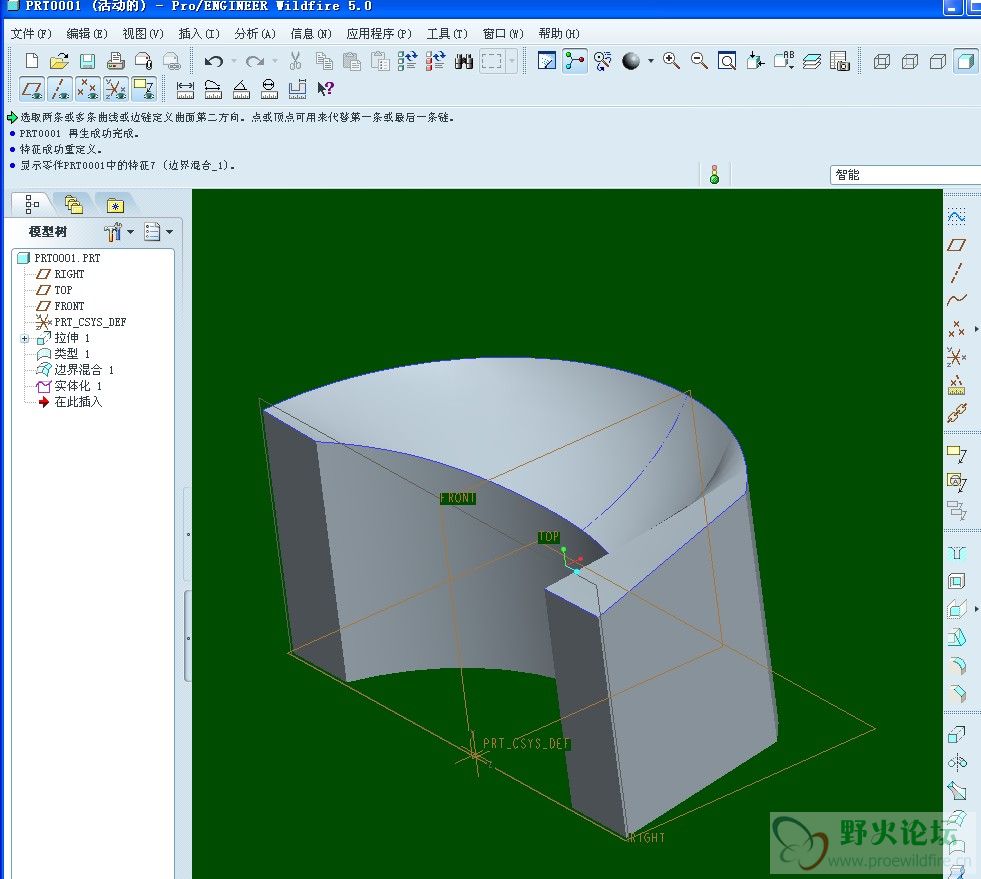Open the 文件(F) menu
The width and height of the screenshot is (981, 879).
31,34
